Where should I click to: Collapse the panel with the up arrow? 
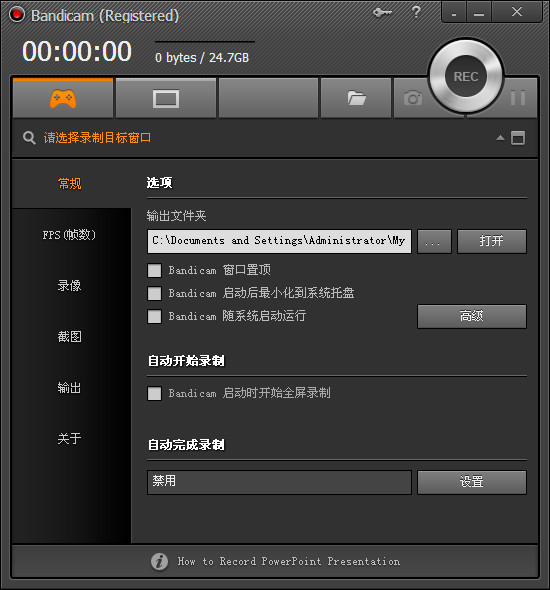pos(500,138)
